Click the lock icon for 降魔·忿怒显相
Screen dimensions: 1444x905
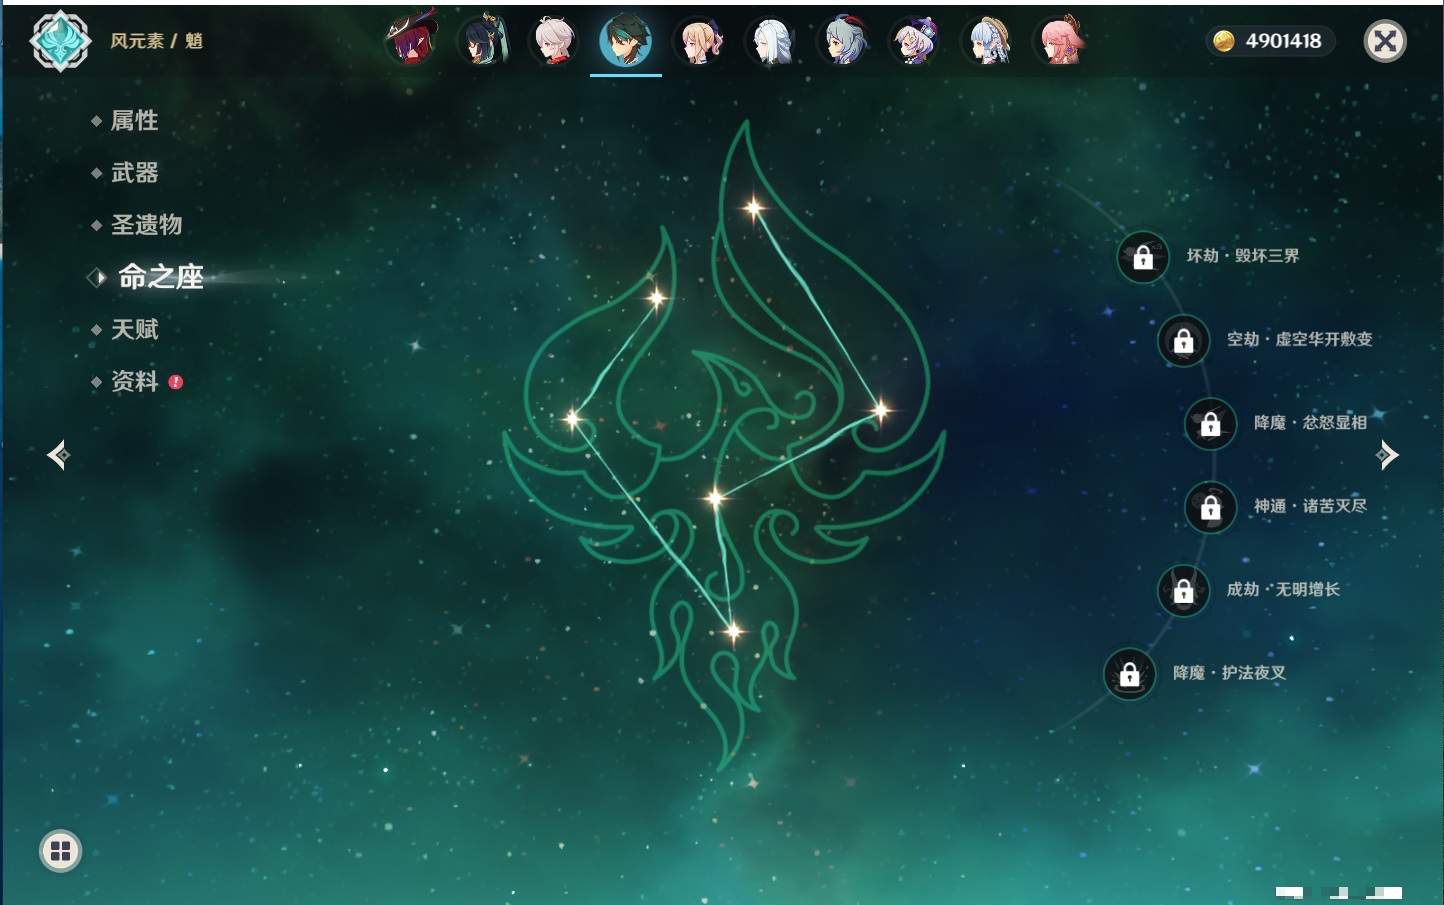coord(1211,423)
